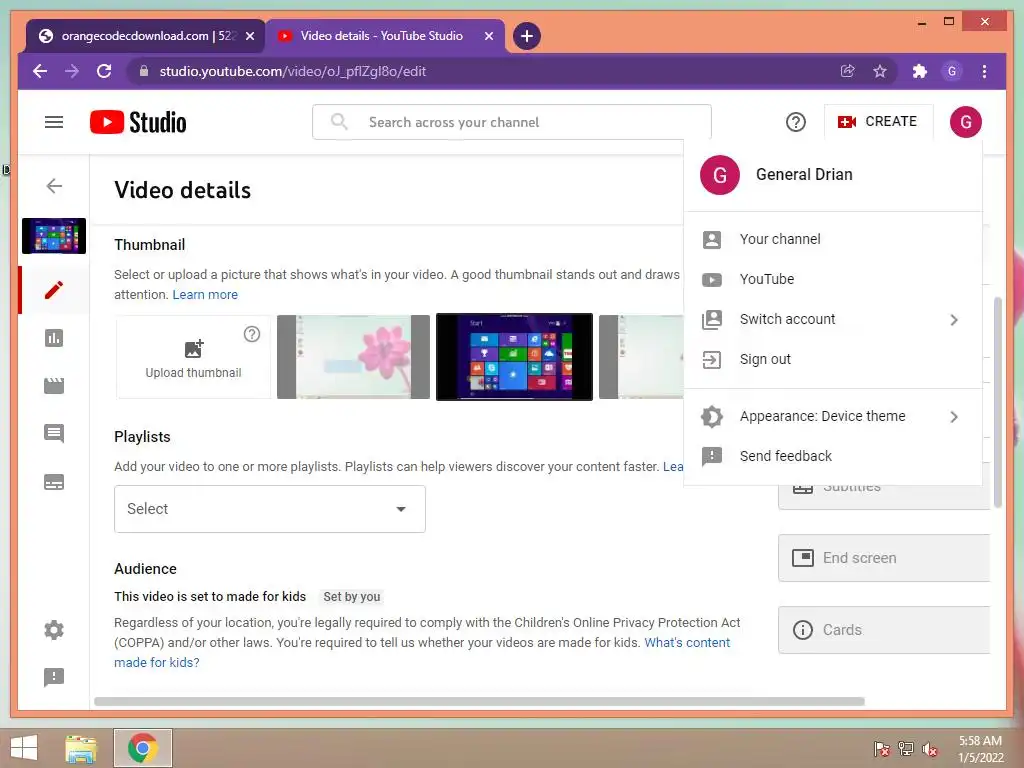Go back with the sidebar arrow
The width and height of the screenshot is (1024, 768).
[x=54, y=185]
